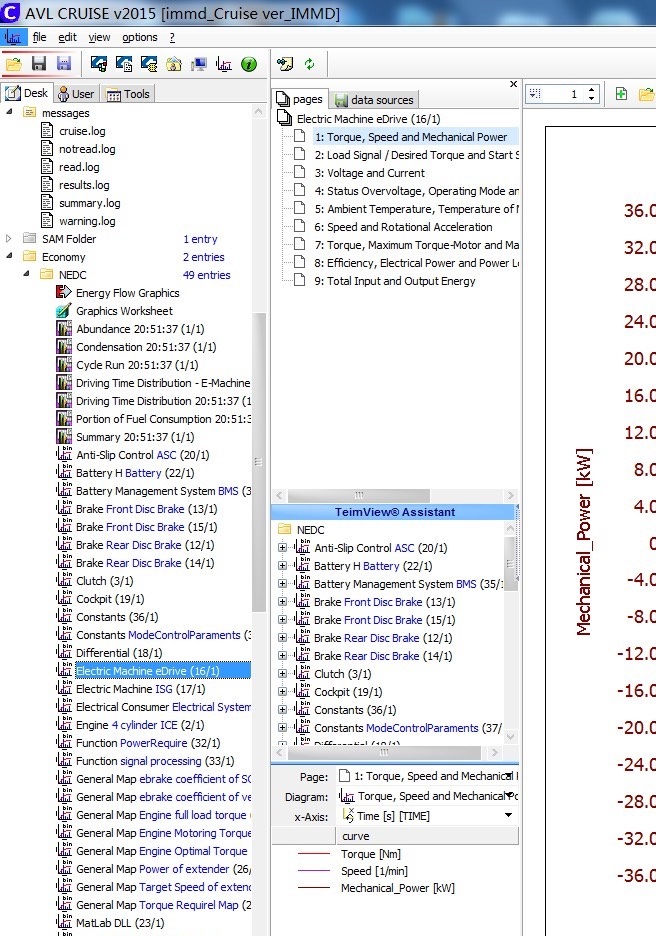Select Electric Machine ISG (17/1)
The image size is (656, 936).
tap(140, 689)
